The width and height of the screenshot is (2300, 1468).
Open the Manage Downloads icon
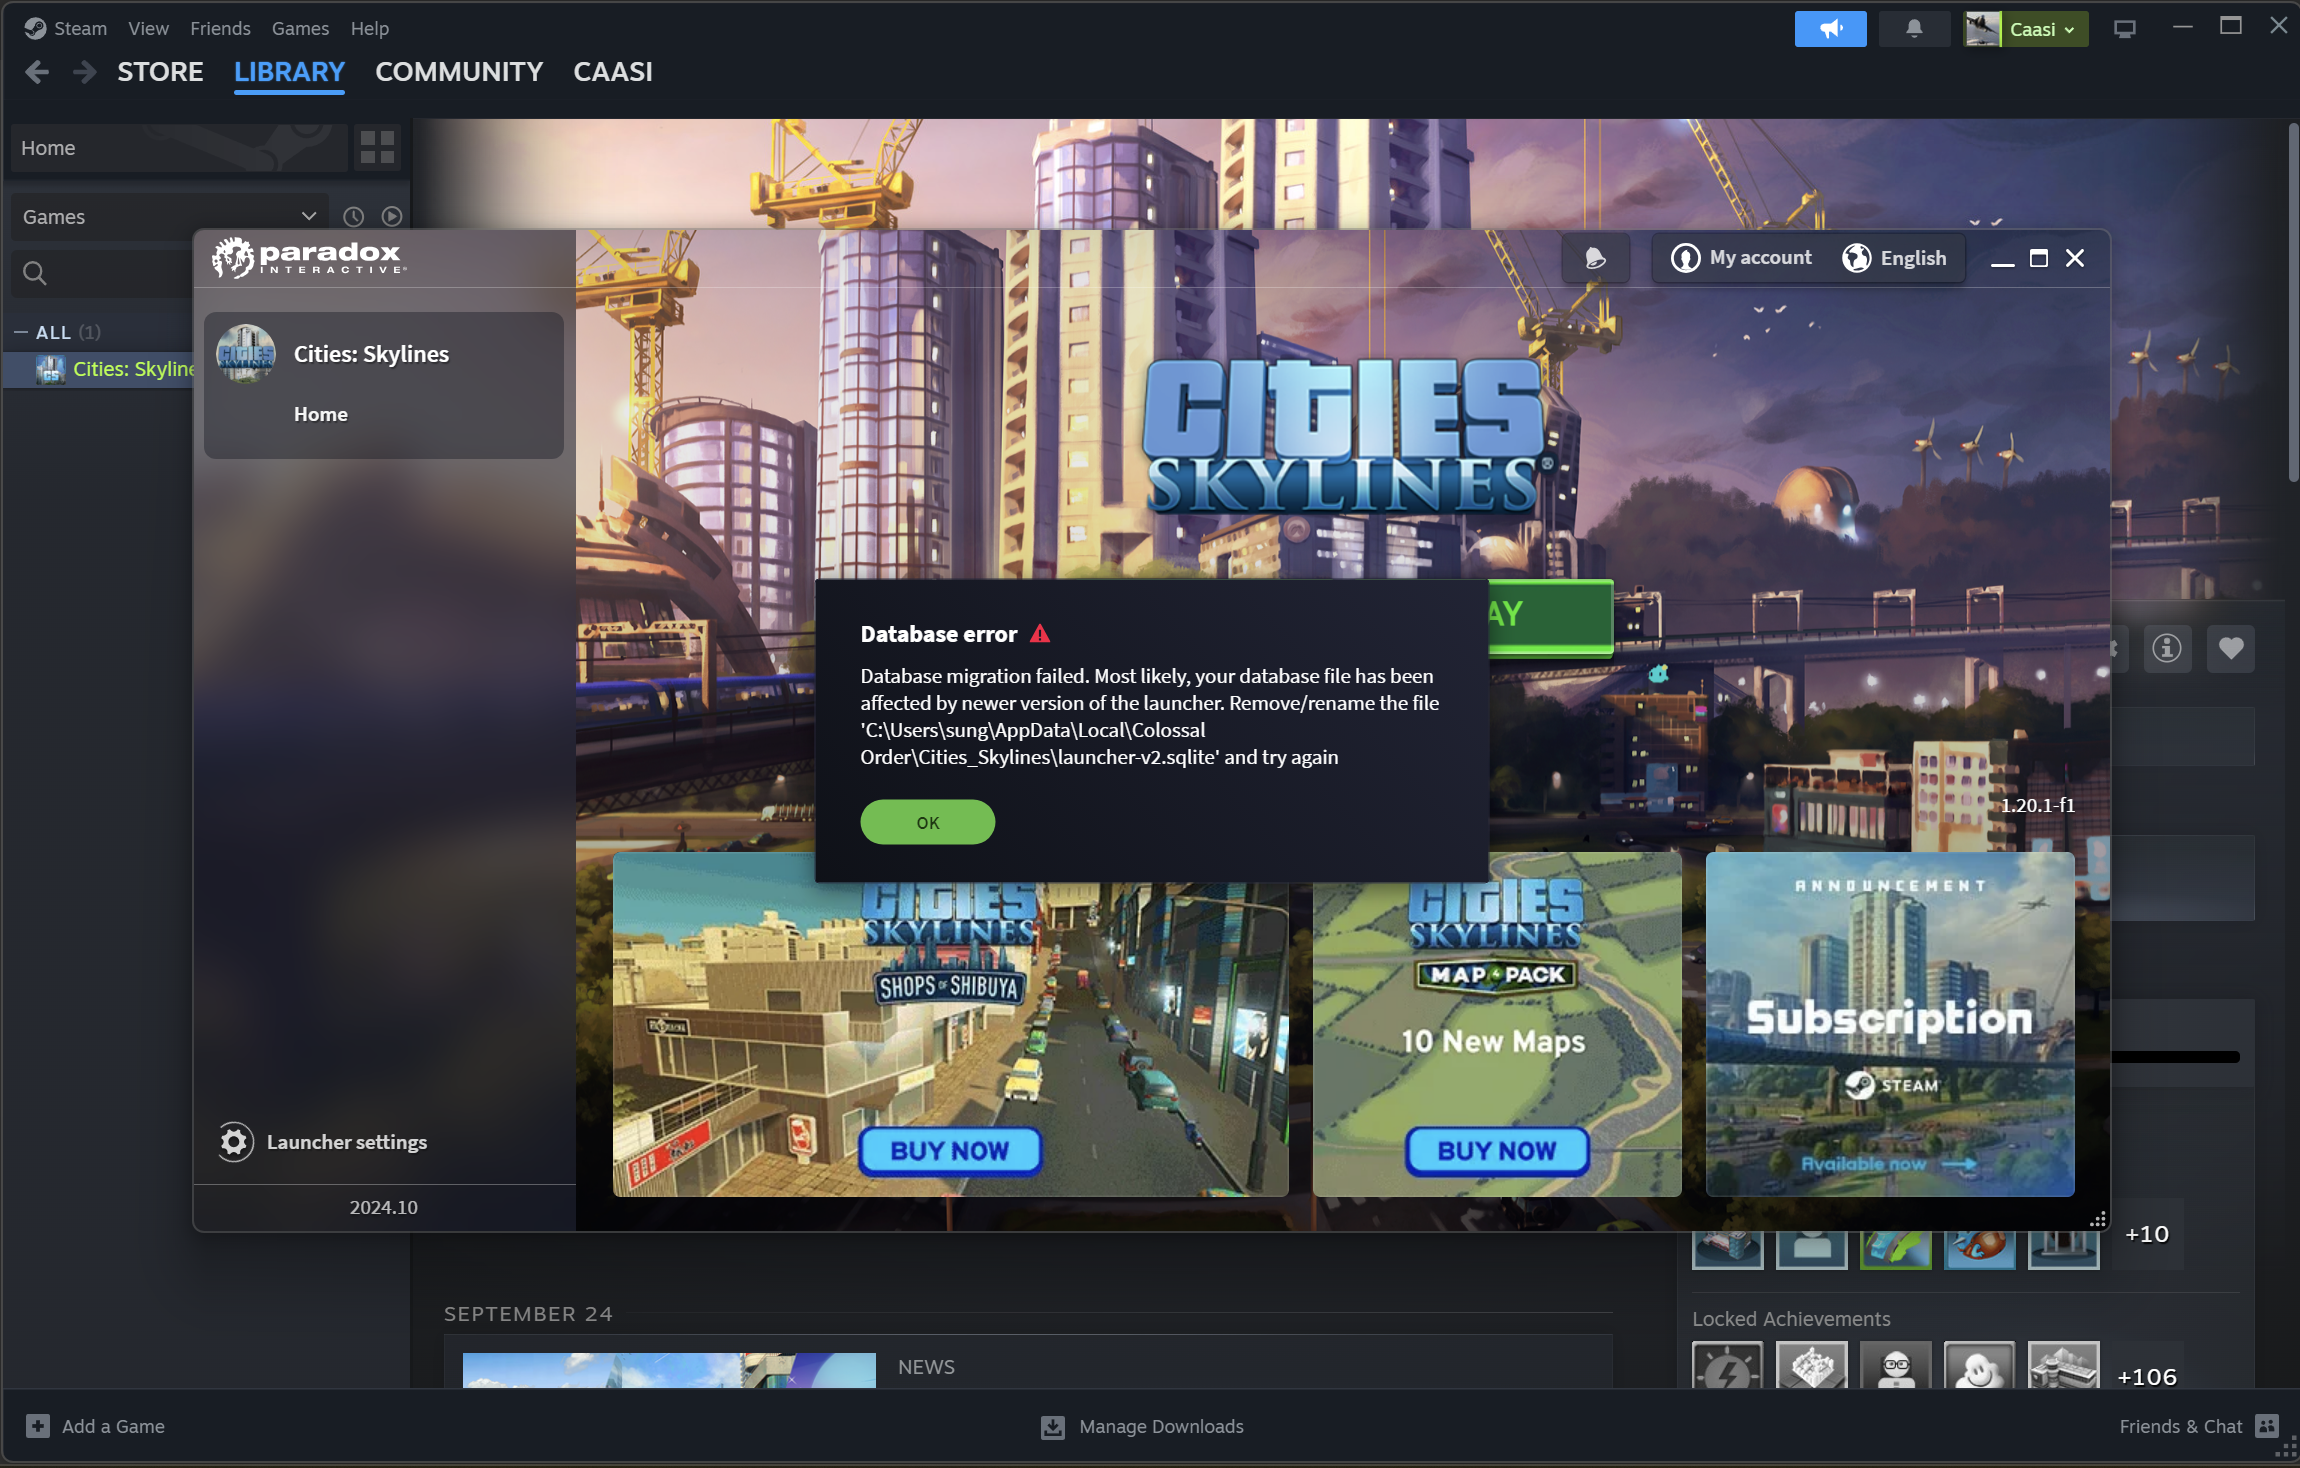1053,1427
